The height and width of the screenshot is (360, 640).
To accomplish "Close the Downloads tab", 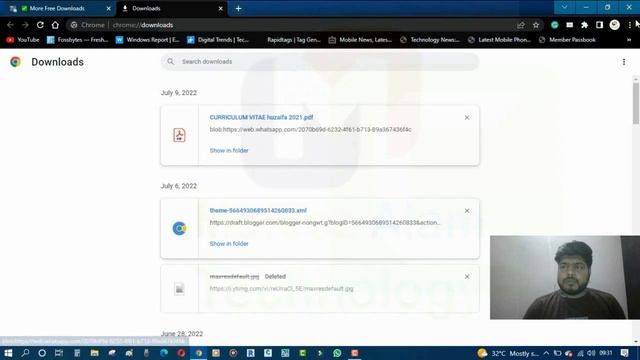I will click(220, 8).
